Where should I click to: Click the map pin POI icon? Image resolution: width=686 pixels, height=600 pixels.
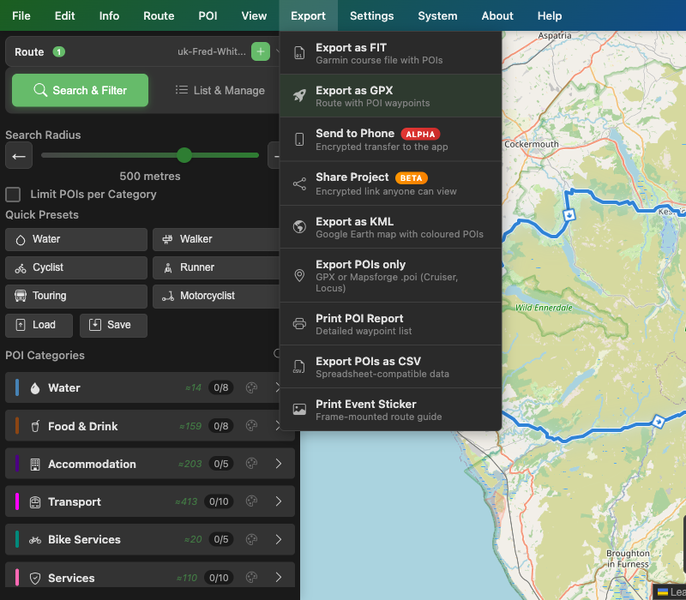point(299,275)
